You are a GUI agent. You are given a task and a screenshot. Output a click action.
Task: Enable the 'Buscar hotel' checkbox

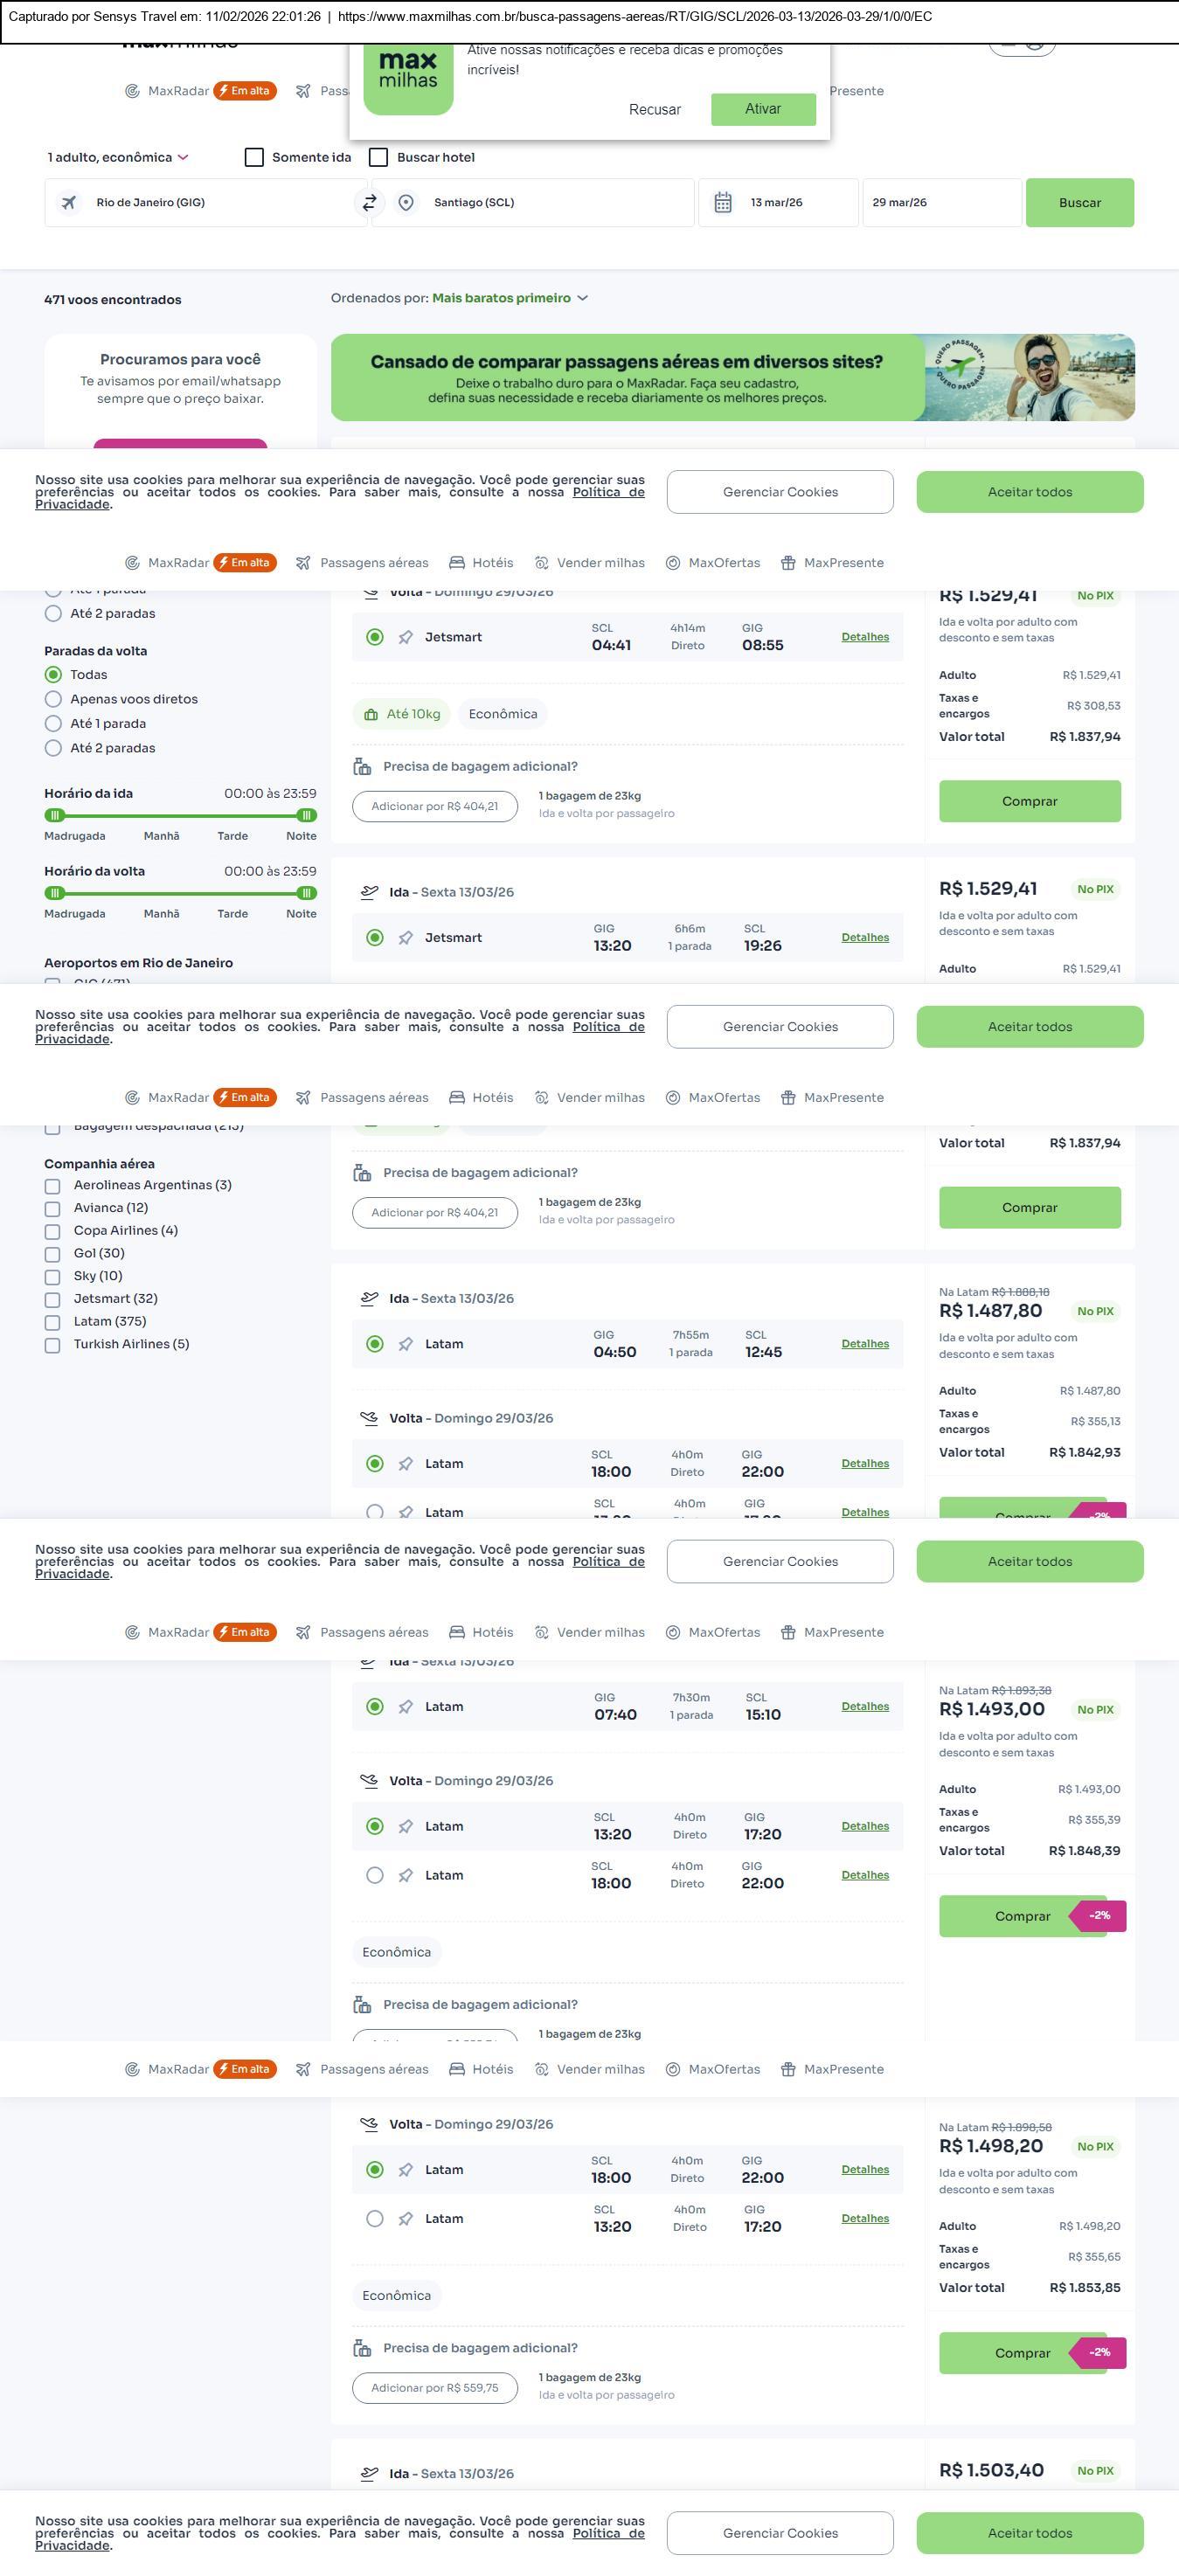[x=379, y=158]
